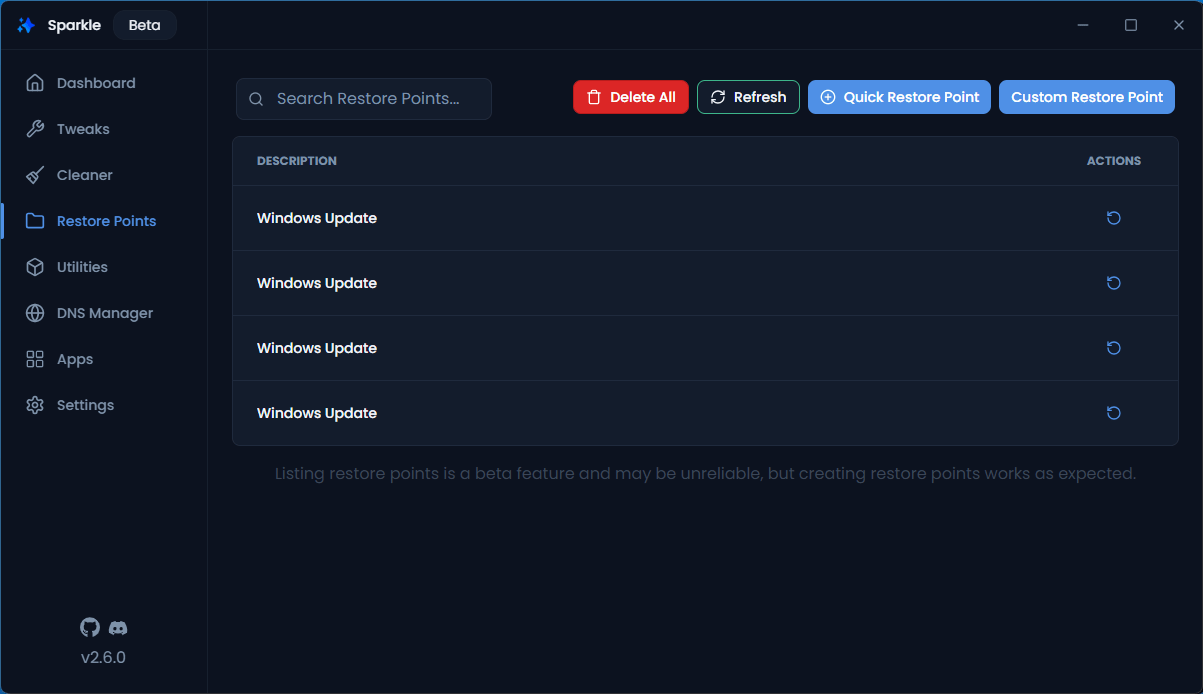Open the Discord icon link
The height and width of the screenshot is (694, 1203).
pos(118,628)
